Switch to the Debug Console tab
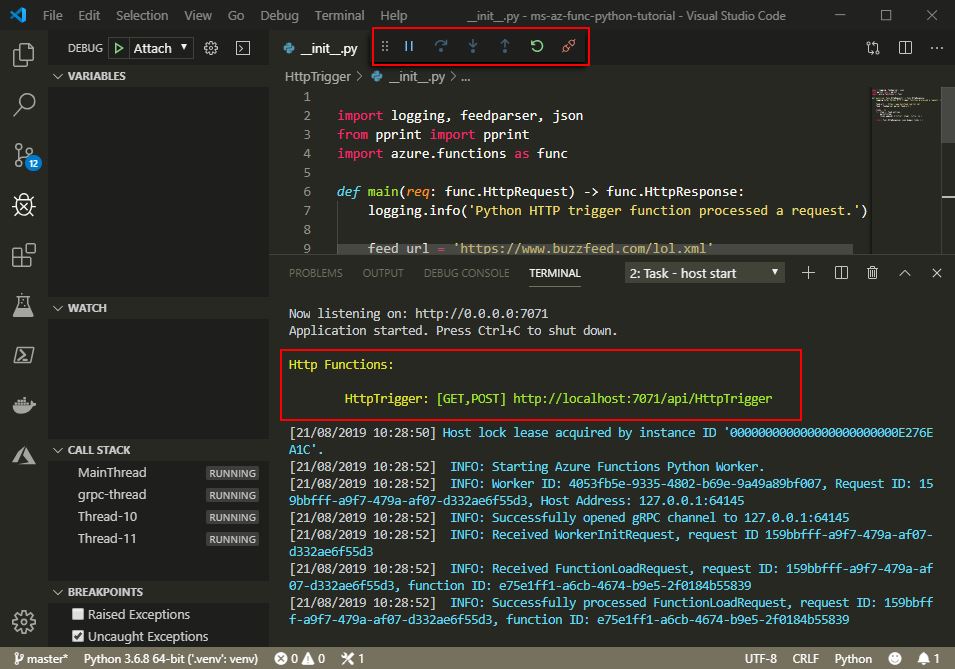This screenshot has width=955, height=669. (466, 273)
